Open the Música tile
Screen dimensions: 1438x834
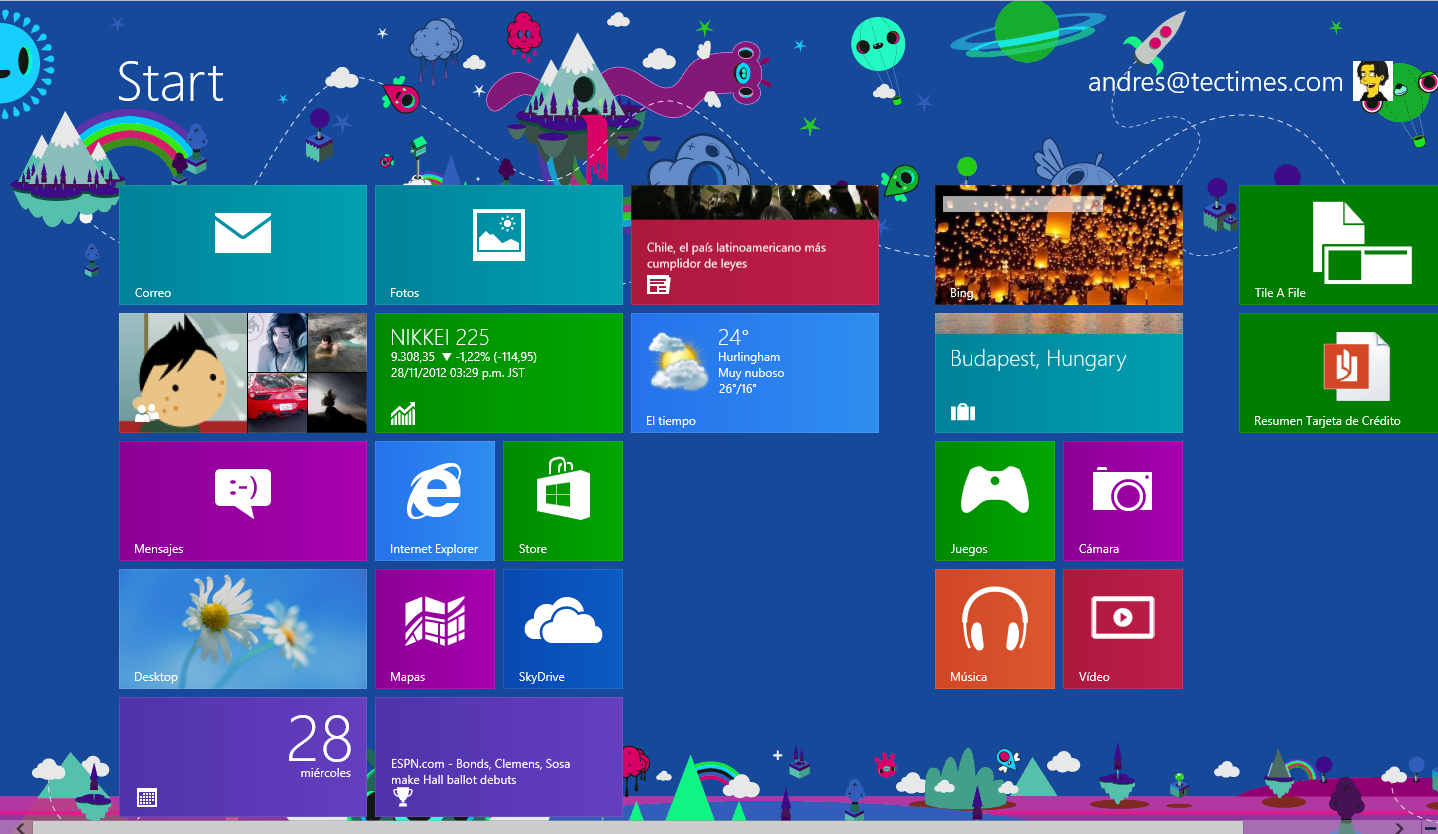[995, 629]
